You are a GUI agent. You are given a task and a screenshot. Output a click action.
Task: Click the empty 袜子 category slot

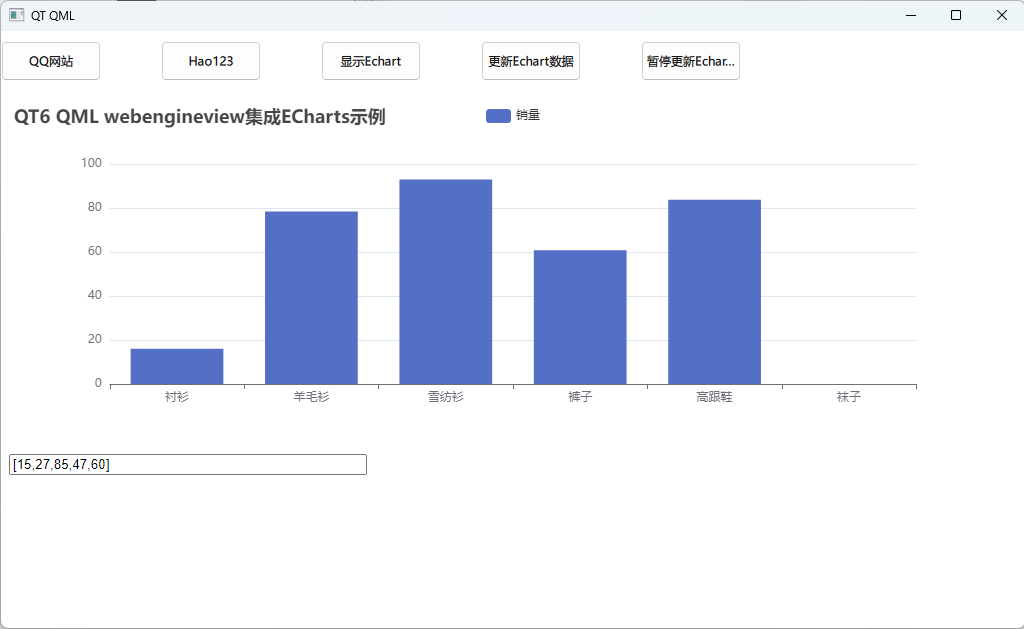click(849, 360)
